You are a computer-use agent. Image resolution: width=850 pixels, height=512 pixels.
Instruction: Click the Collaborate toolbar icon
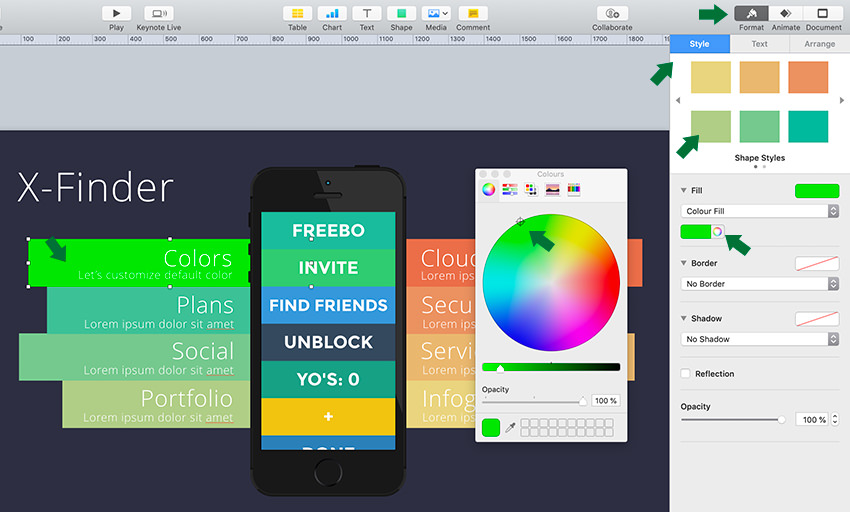[612, 14]
